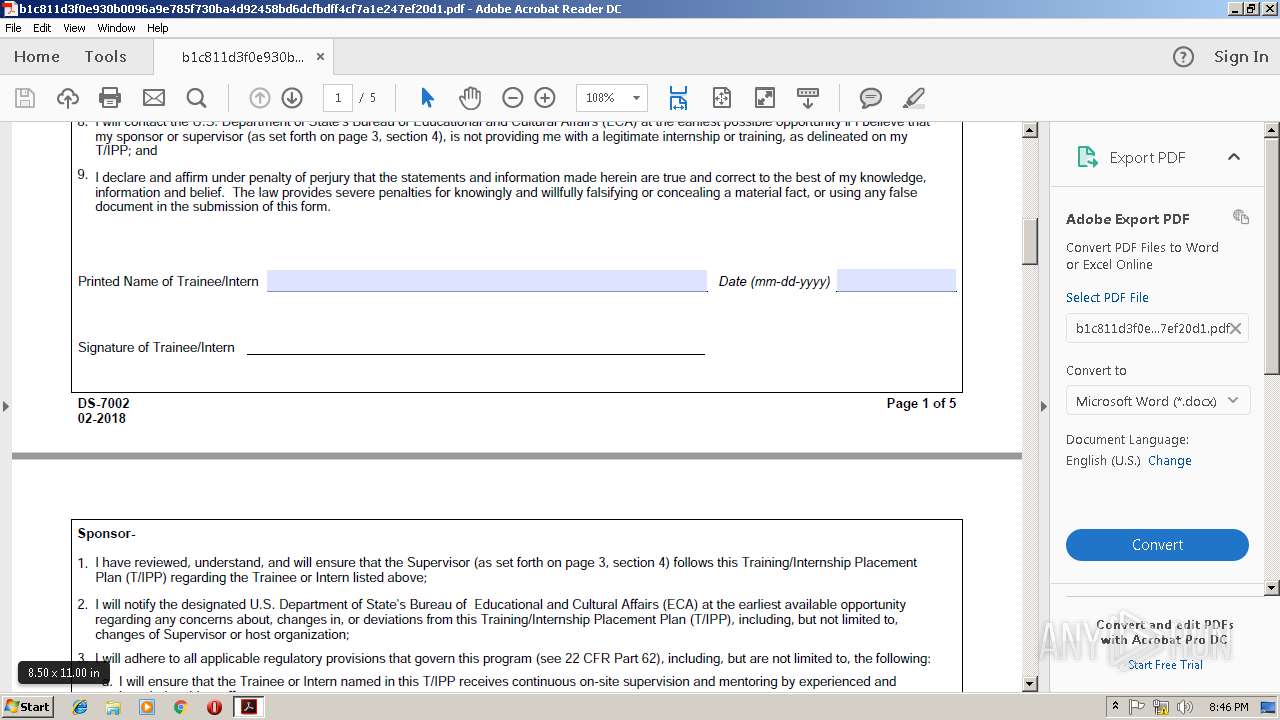Switch to the Home tab
The height and width of the screenshot is (720, 1280).
pos(37,57)
